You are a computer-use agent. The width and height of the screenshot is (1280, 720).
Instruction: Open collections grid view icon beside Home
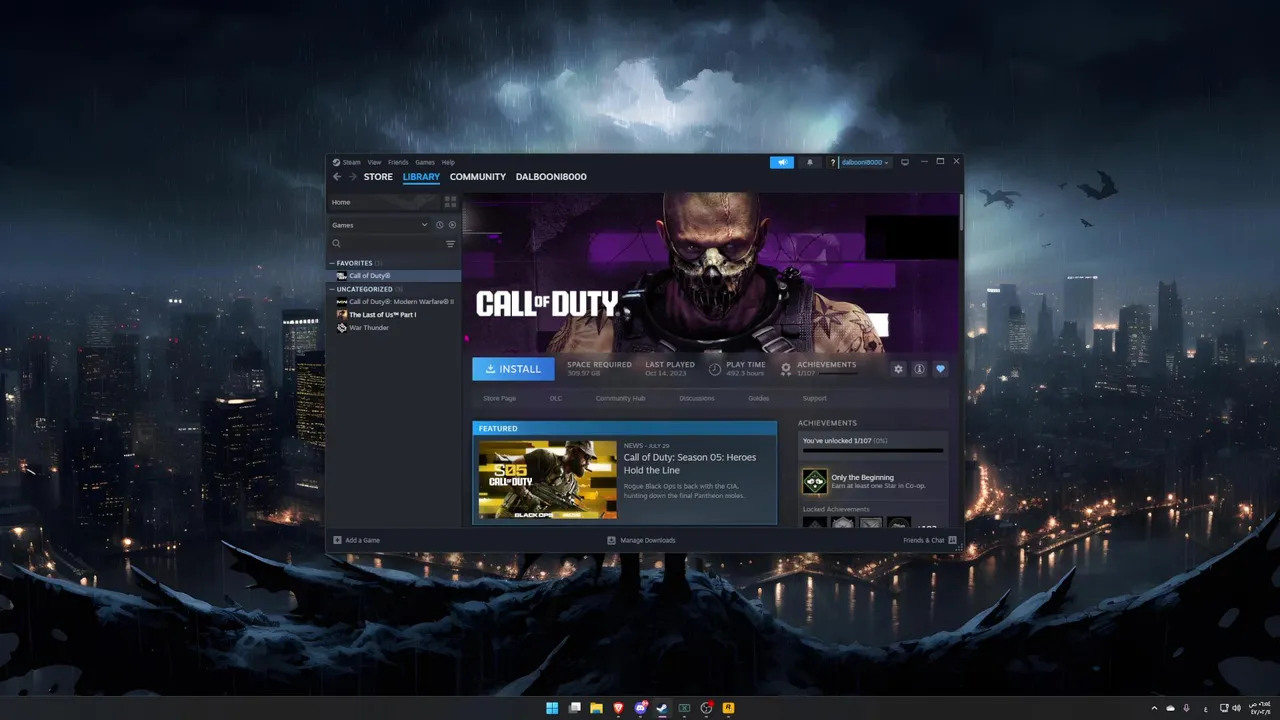tap(450, 202)
